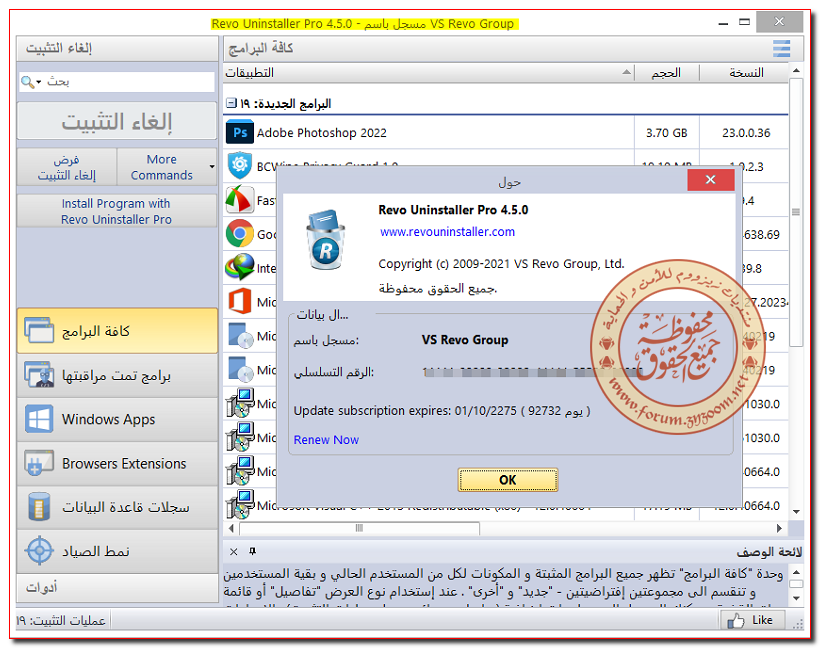
Task: Click the horizontal scrollbar thumb of program list
Action: (359, 528)
